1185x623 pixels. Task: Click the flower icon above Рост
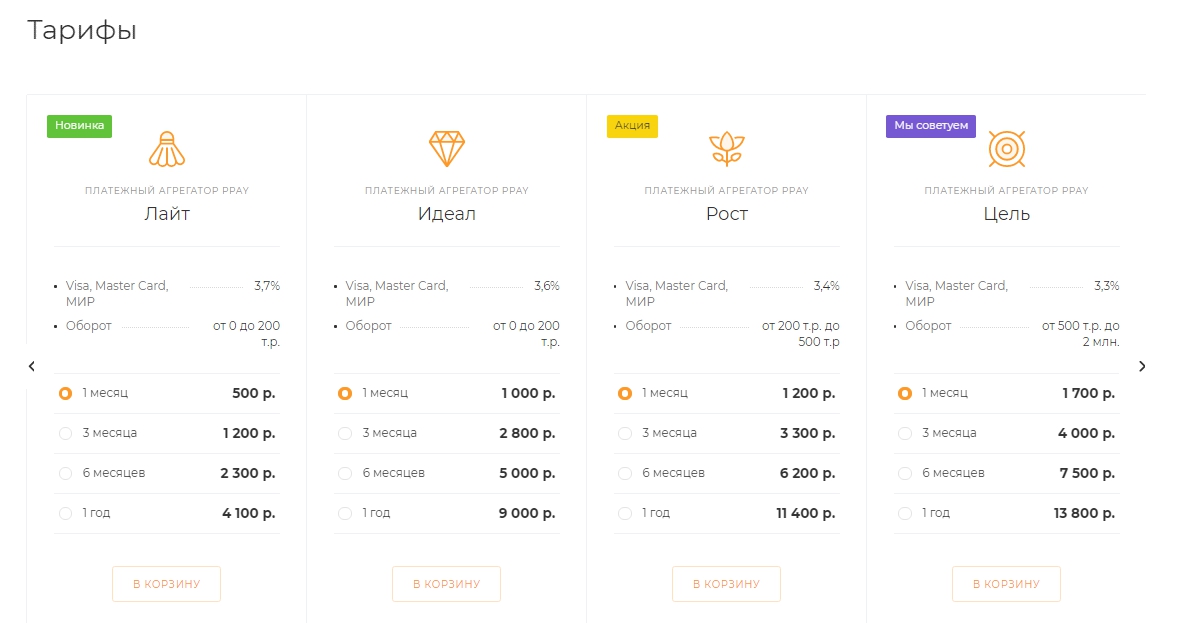[x=727, y=149]
